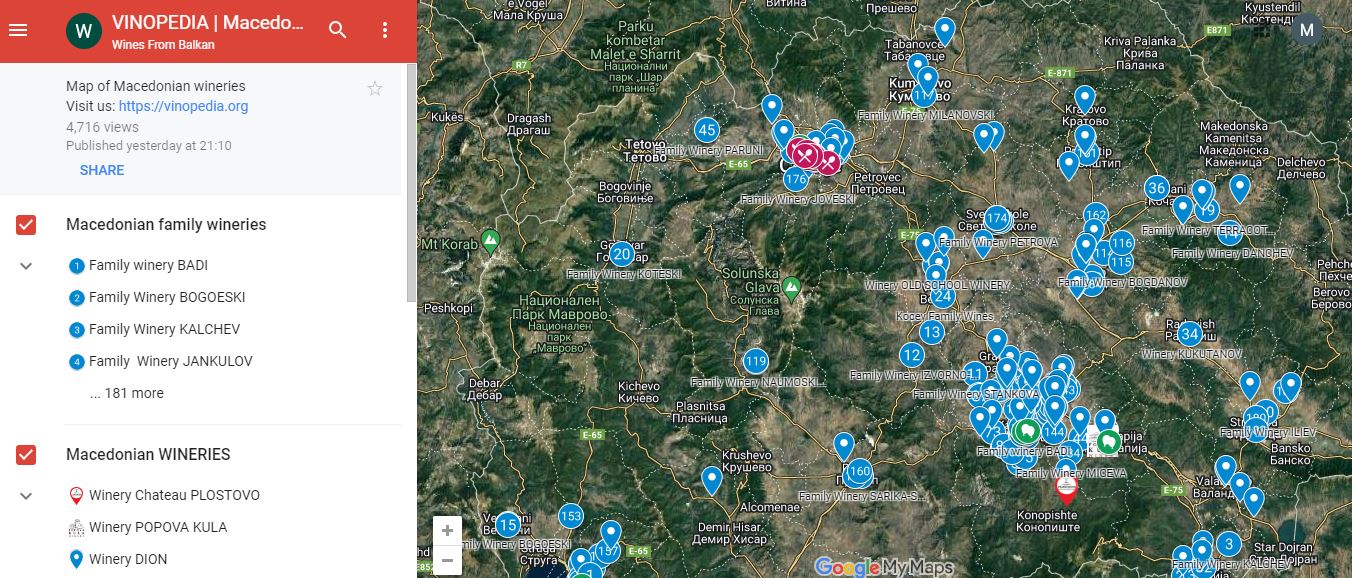
Task: Open the M account avatar
Action: coord(1306,30)
